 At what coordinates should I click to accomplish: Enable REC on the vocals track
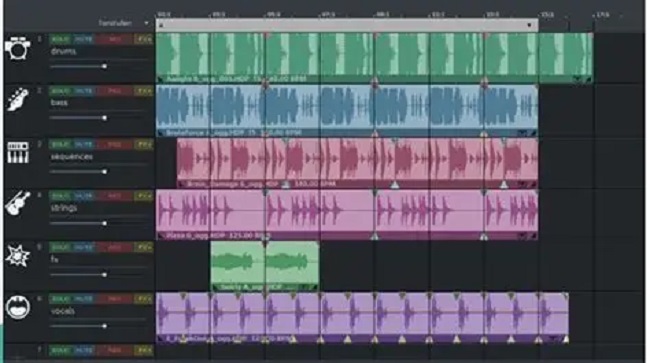114,299
